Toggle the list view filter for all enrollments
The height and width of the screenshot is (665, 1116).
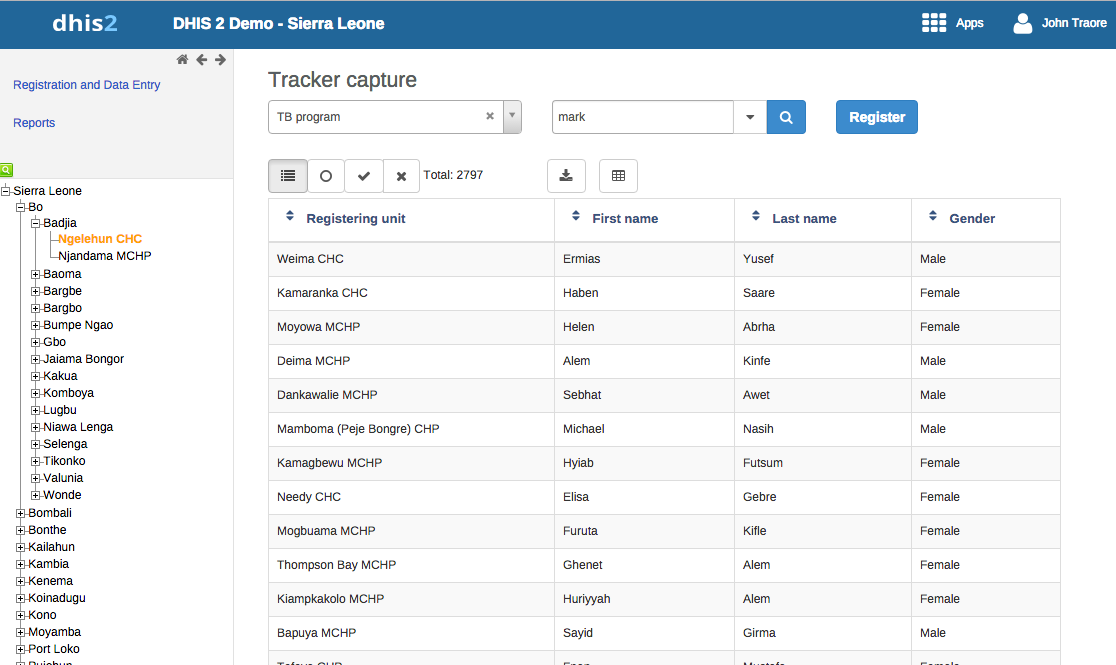point(288,176)
